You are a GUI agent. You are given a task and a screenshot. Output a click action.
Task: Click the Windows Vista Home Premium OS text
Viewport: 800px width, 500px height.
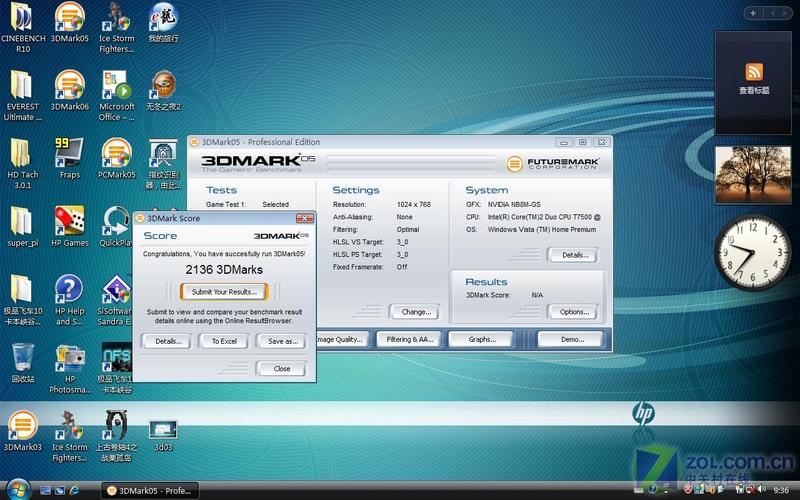click(542, 230)
